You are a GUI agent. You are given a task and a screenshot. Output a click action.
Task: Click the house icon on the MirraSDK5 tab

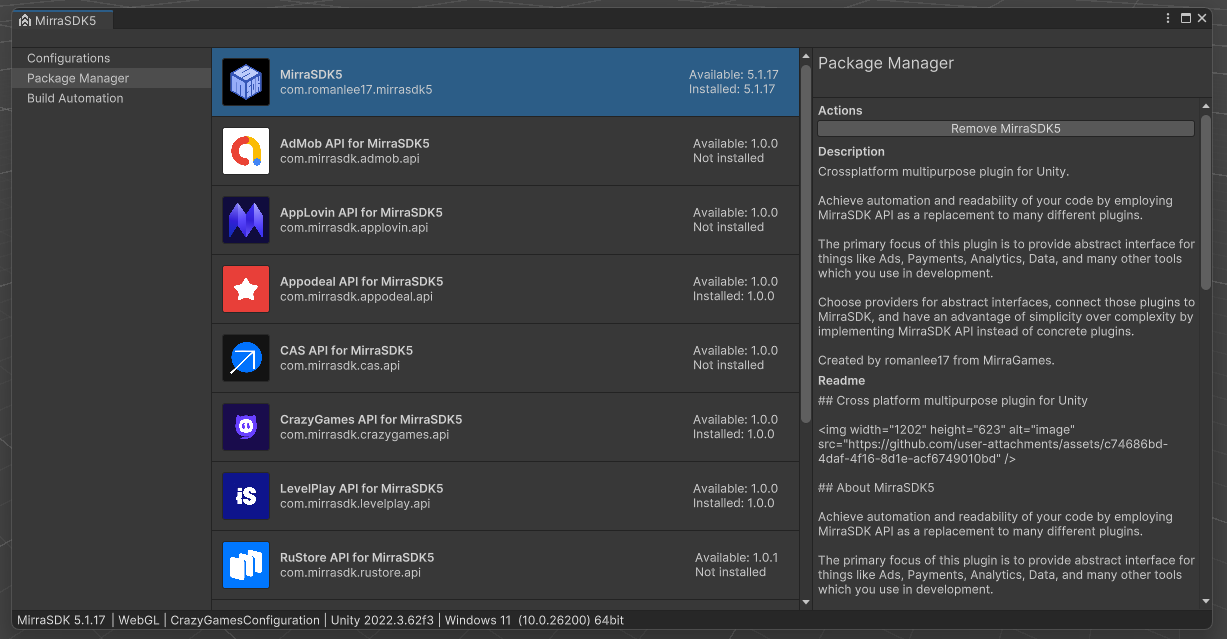click(x=25, y=18)
